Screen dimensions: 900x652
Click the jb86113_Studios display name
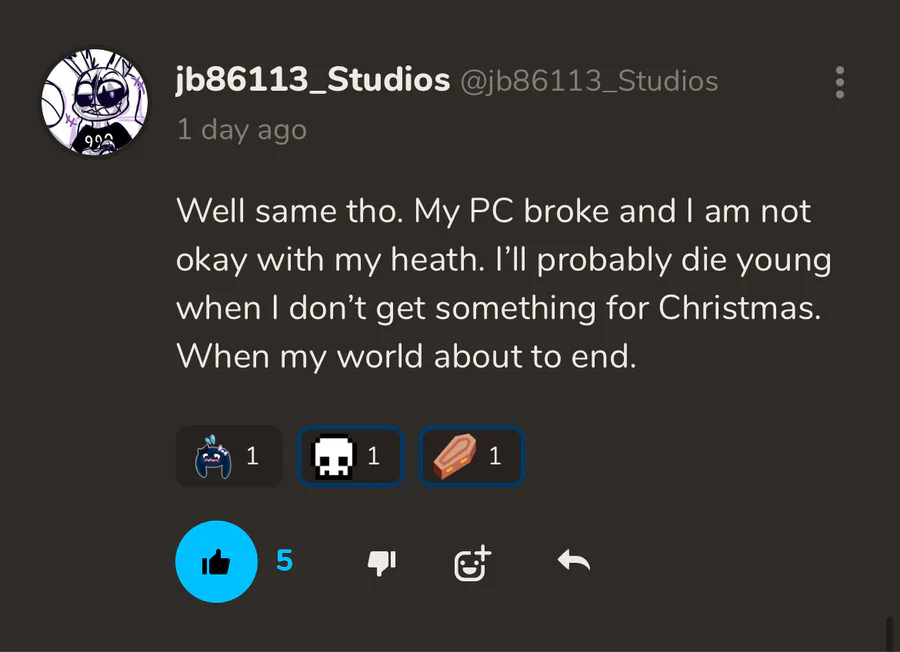[313, 81]
